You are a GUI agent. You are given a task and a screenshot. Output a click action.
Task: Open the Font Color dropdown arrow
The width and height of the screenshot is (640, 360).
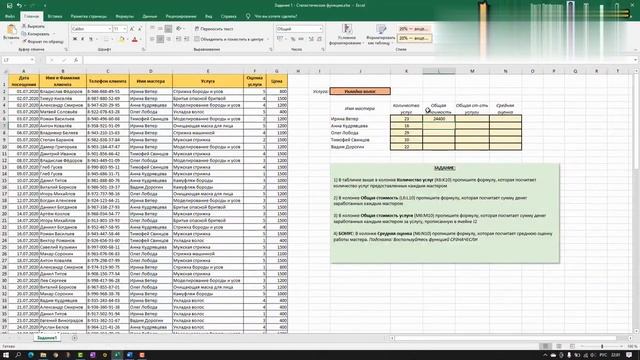pos(140,40)
